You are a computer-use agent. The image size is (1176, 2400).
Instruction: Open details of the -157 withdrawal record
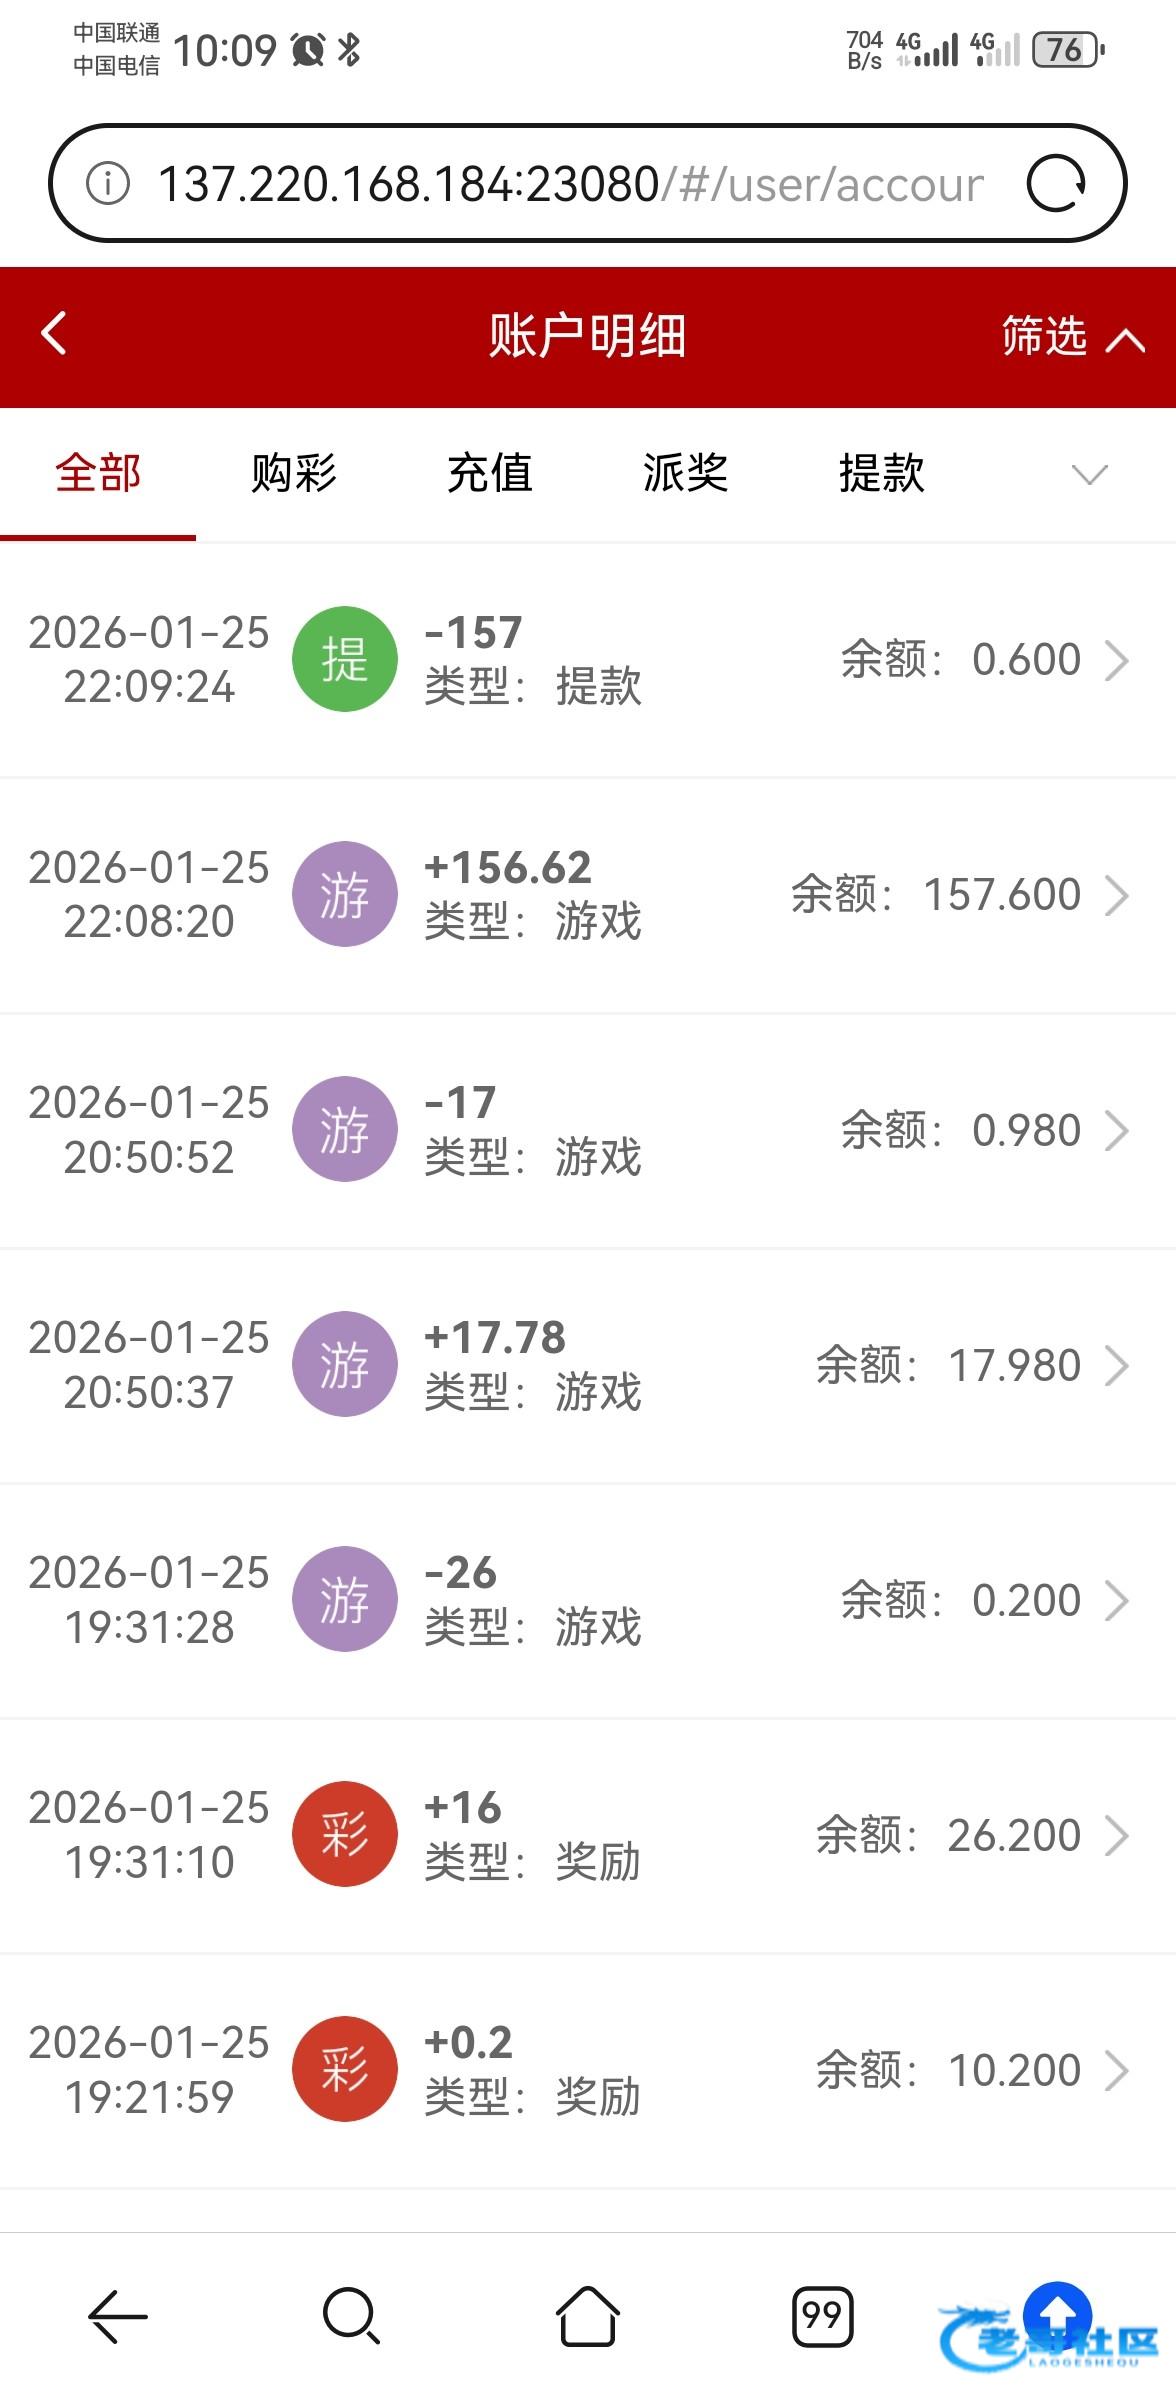(x=1116, y=660)
